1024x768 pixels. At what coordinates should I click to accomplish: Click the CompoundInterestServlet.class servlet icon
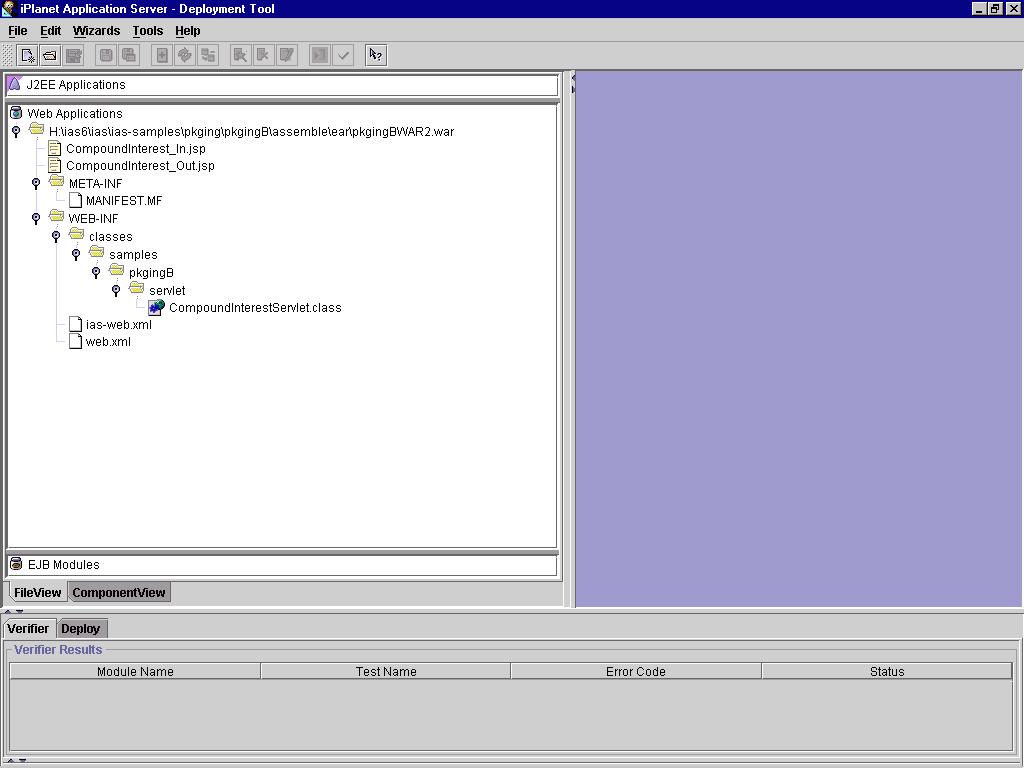pos(156,308)
